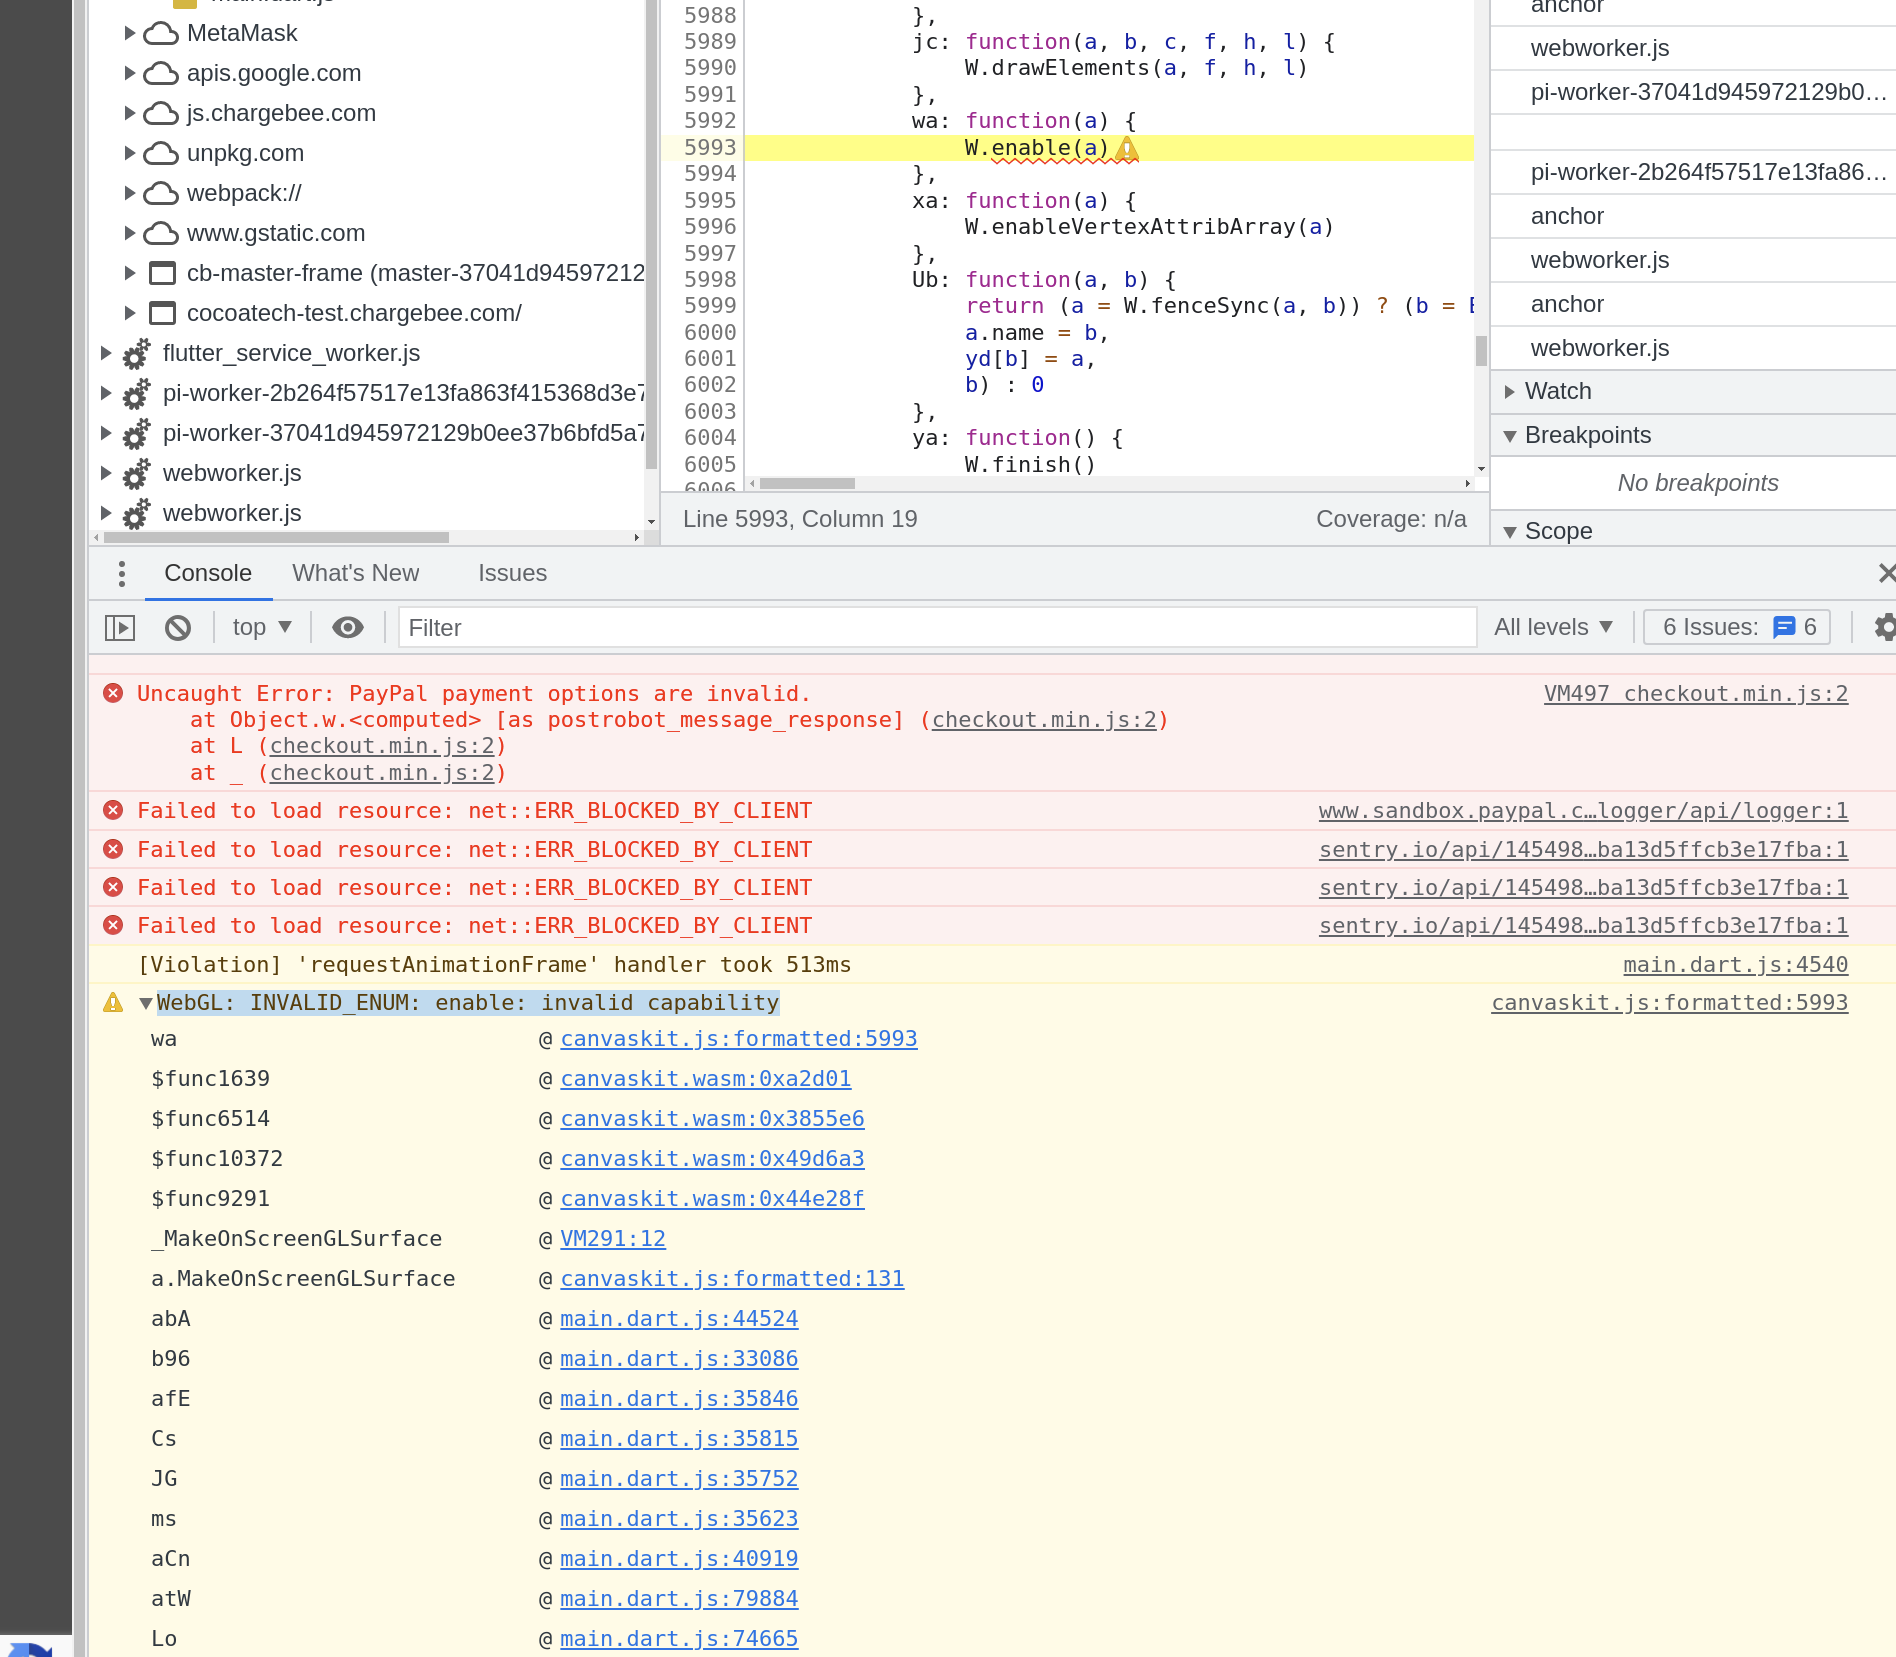Screen dimensions: 1896x1657
Task: Open the checkout.min.js:2 link
Action: pos(1046,719)
